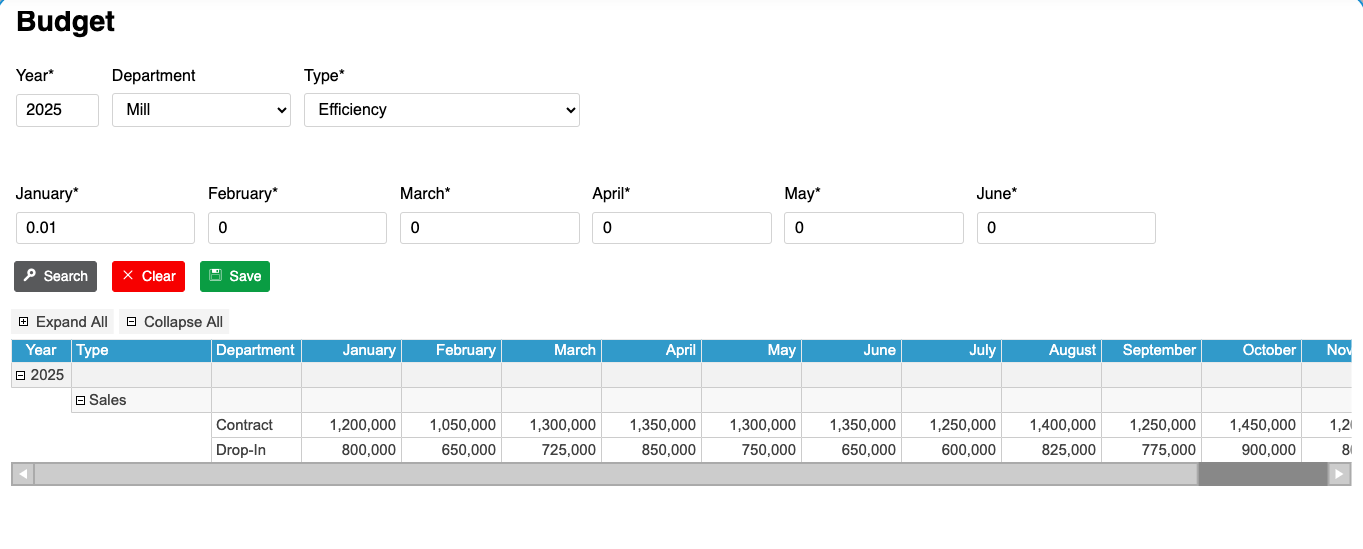1363x549 pixels.
Task: Click the red Clear button X icon
Action: (128, 276)
